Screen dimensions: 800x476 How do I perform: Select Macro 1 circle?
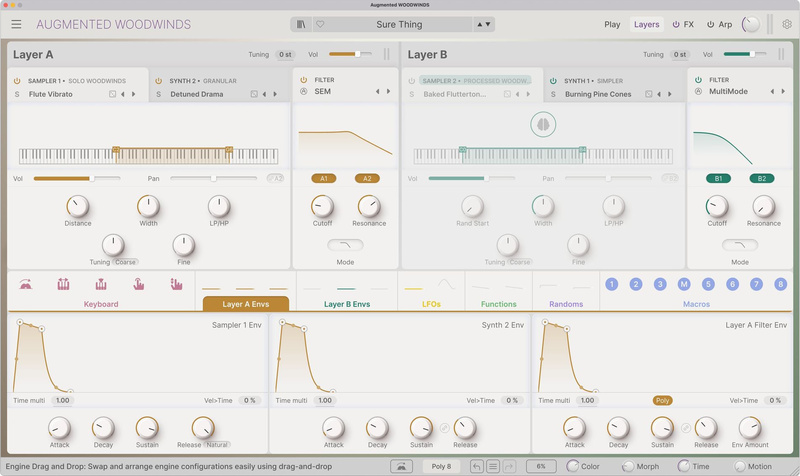tap(611, 284)
